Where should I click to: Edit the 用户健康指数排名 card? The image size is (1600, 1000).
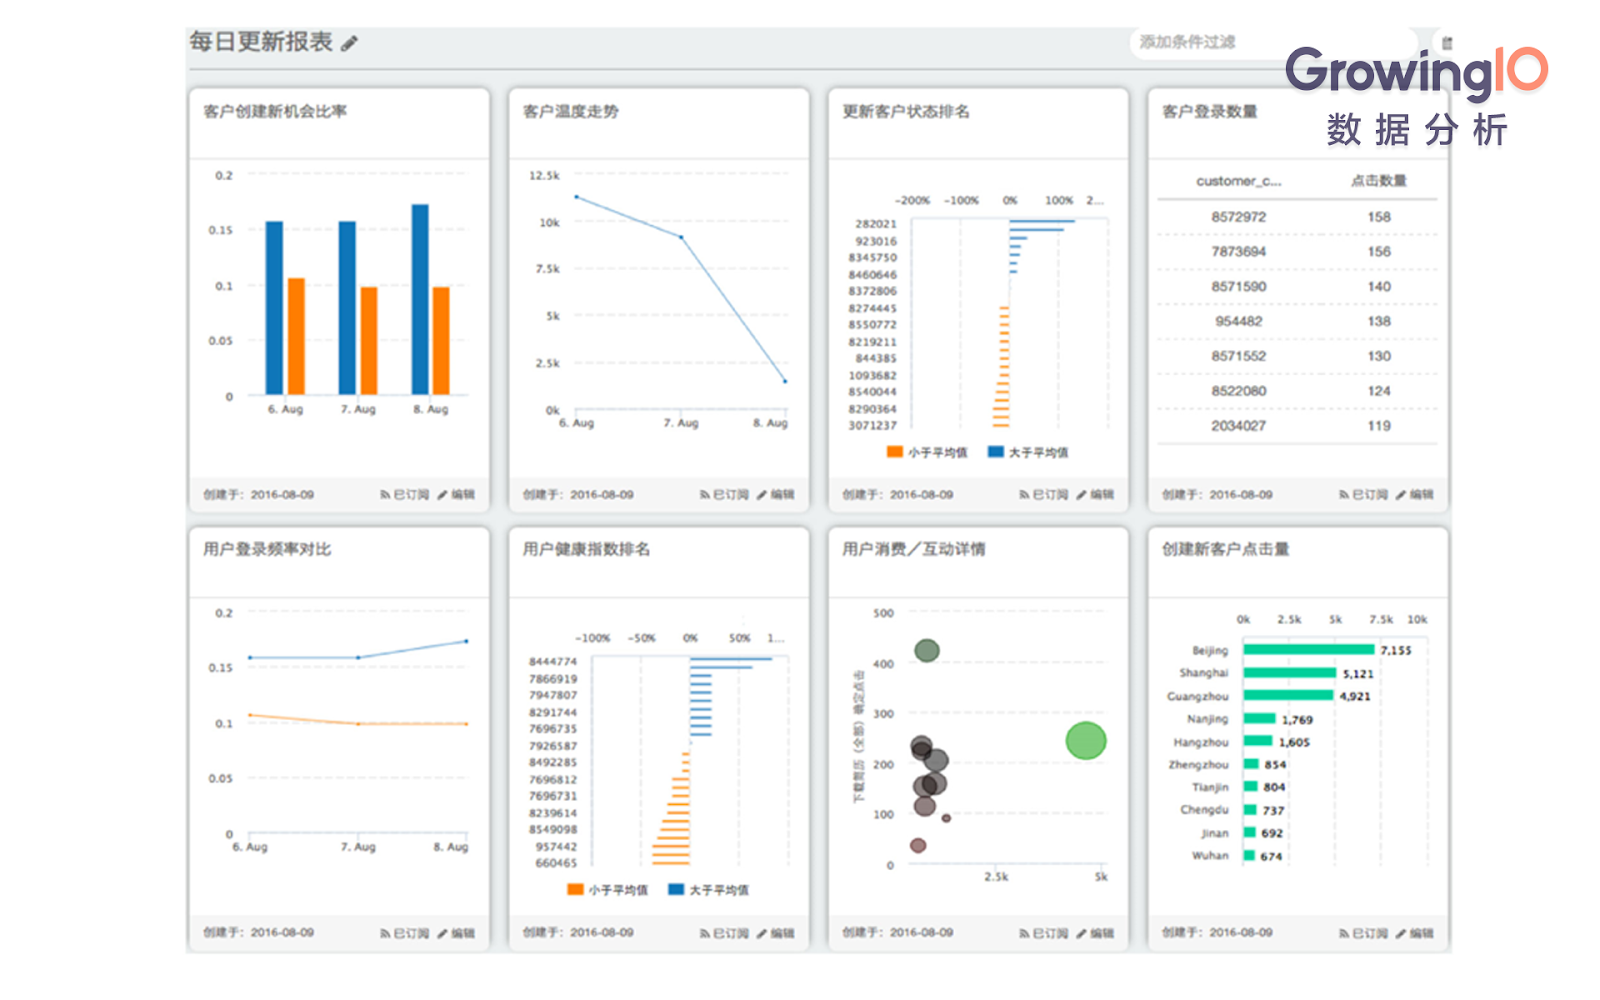click(x=776, y=933)
